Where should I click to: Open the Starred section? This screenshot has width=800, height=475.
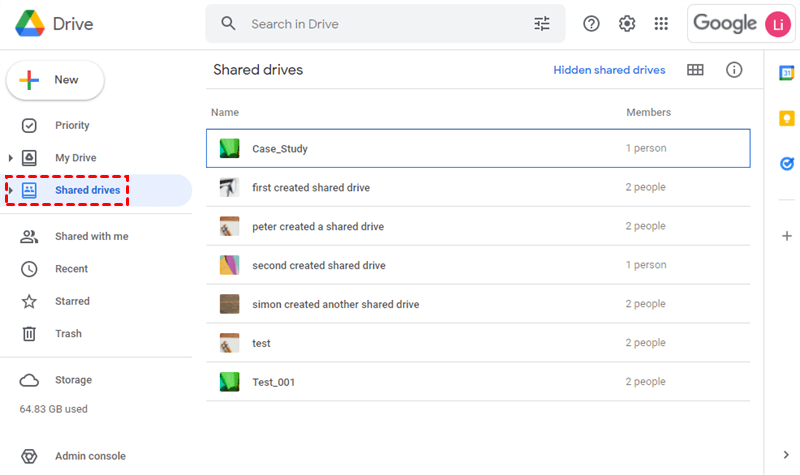[x=72, y=301]
